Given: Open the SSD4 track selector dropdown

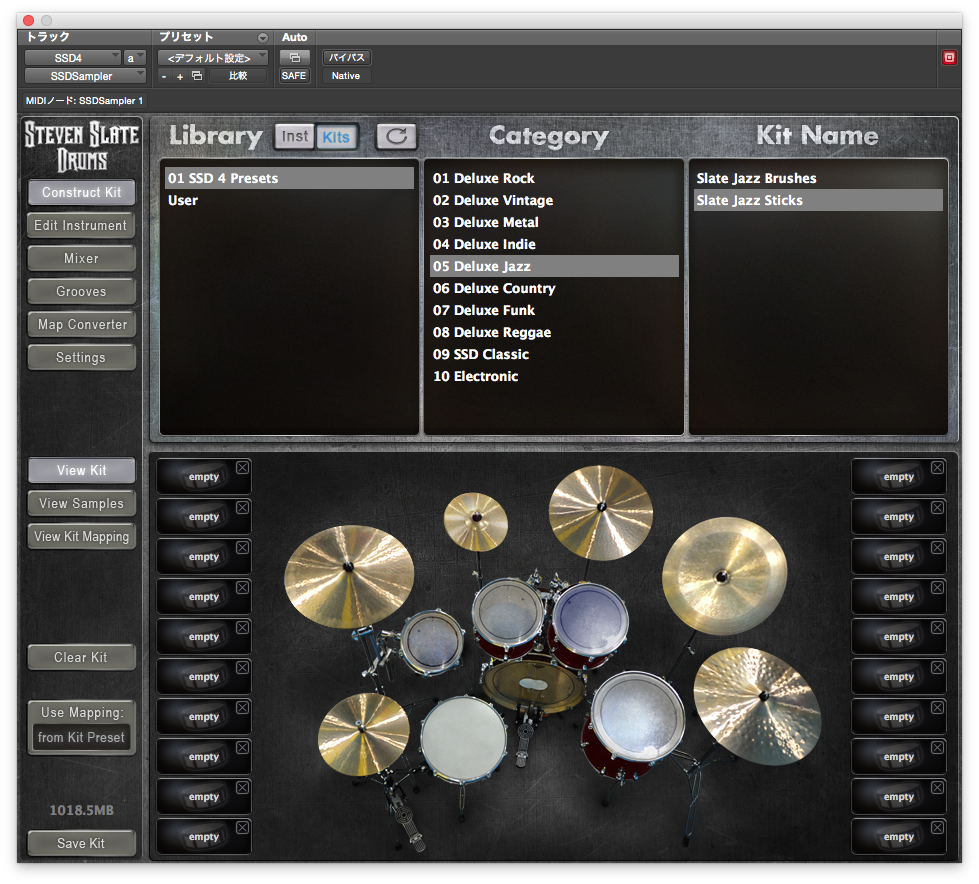Looking at the screenshot, I should coord(72,58).
